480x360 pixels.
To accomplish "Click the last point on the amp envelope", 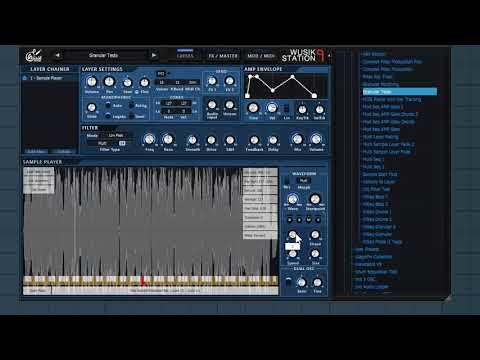I will tap(314, 96).
